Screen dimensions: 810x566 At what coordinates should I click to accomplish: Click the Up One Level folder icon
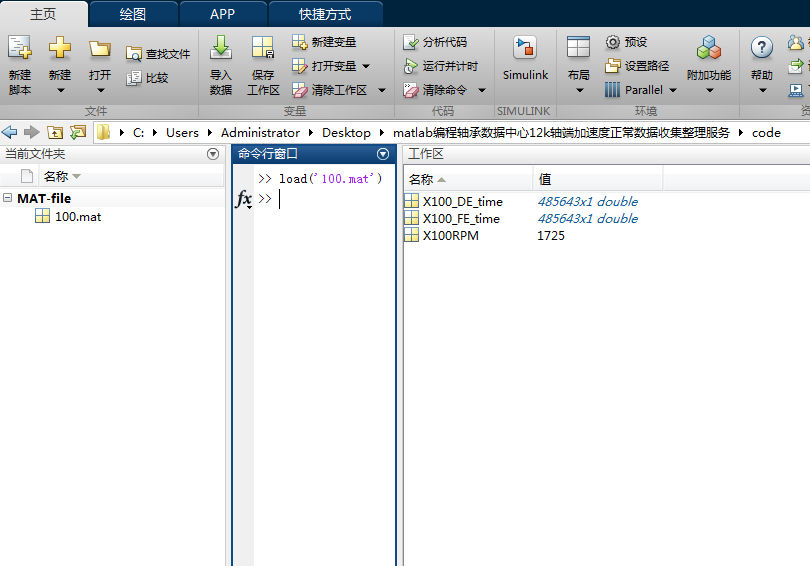55,133
